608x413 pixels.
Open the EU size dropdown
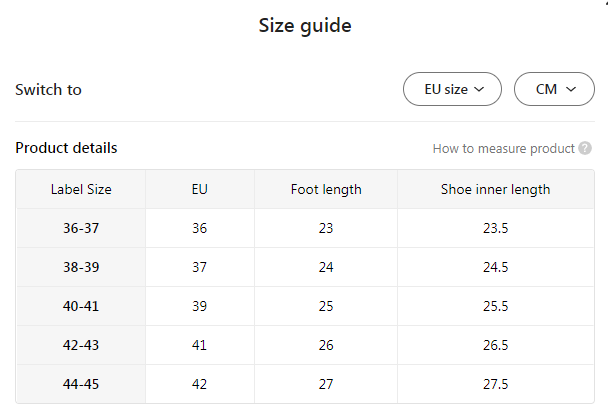(x=452, y=89)
